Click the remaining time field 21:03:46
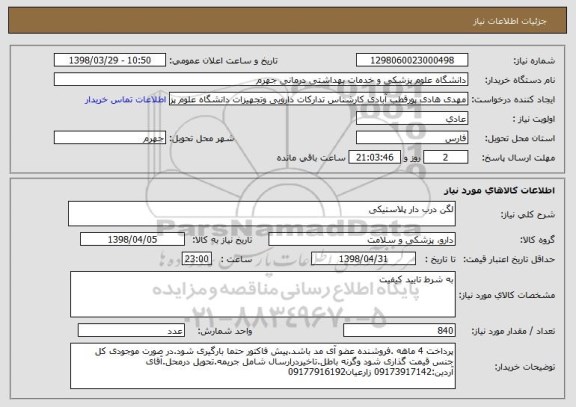The width and height of the screenshot is (576, 407). tap(374, 157)
